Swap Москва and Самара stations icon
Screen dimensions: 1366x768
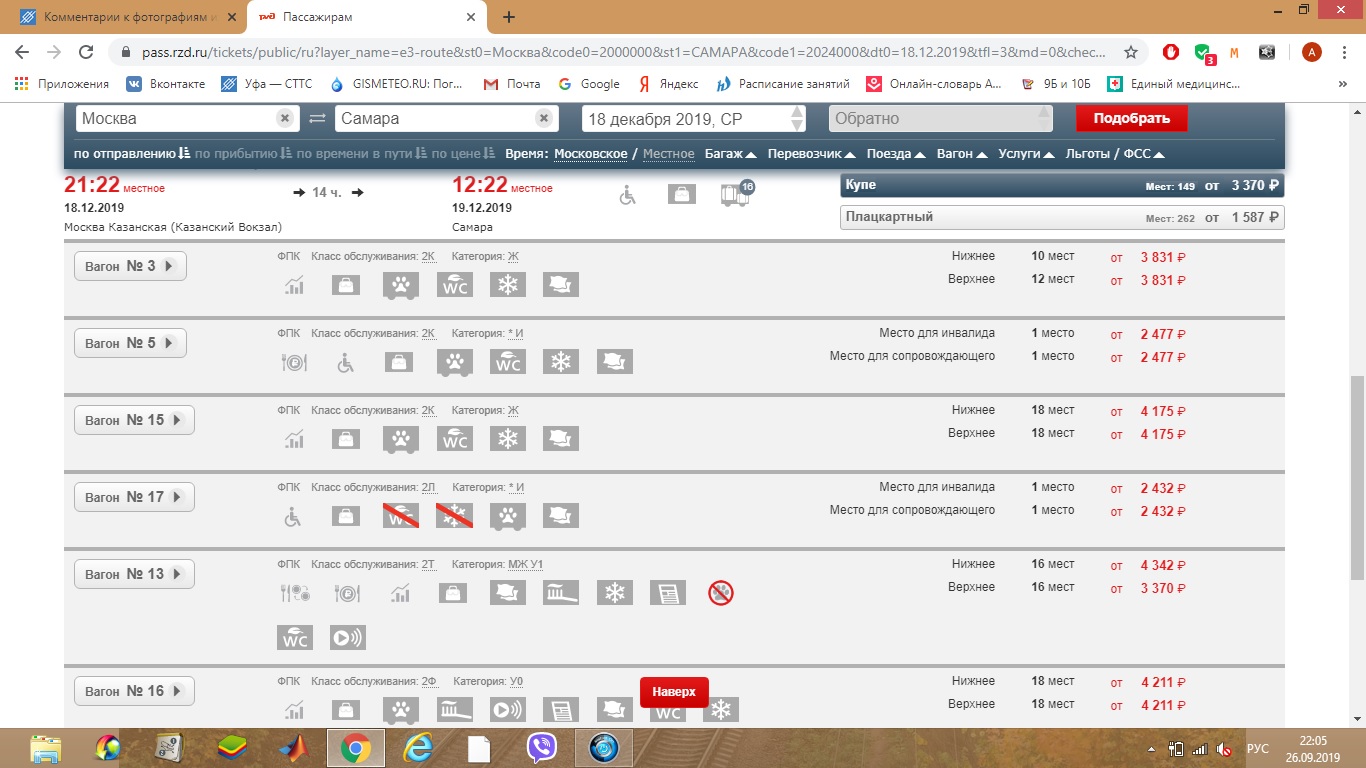(x=317, y=119)
